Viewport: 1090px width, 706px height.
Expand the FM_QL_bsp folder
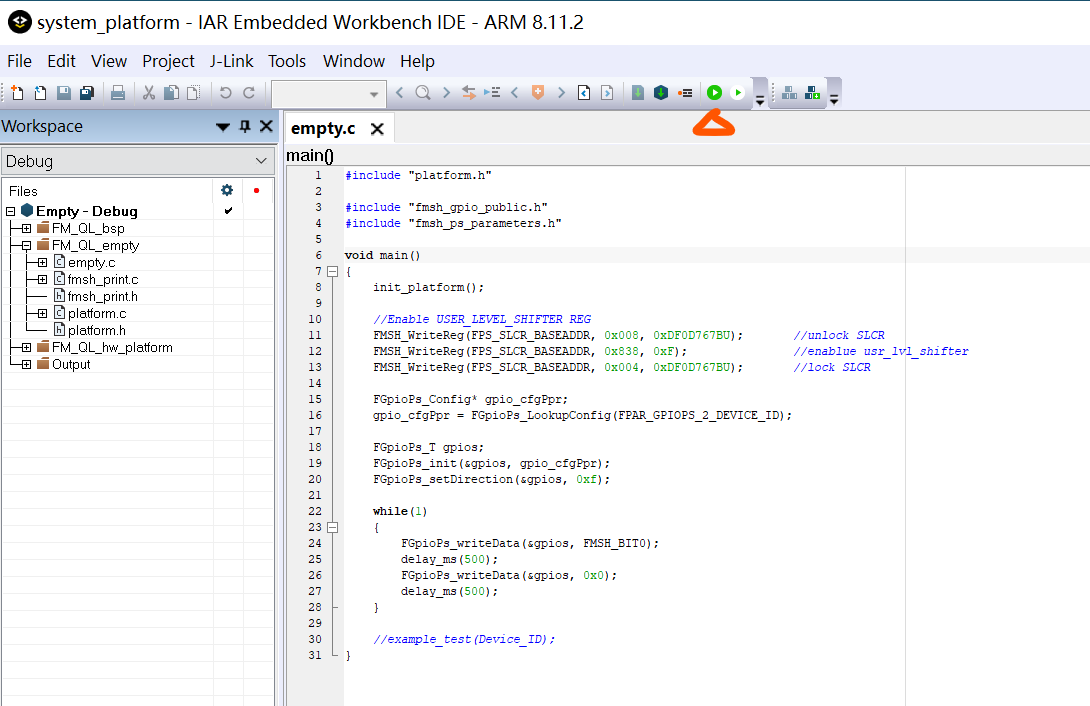click(x=26, y=228)
